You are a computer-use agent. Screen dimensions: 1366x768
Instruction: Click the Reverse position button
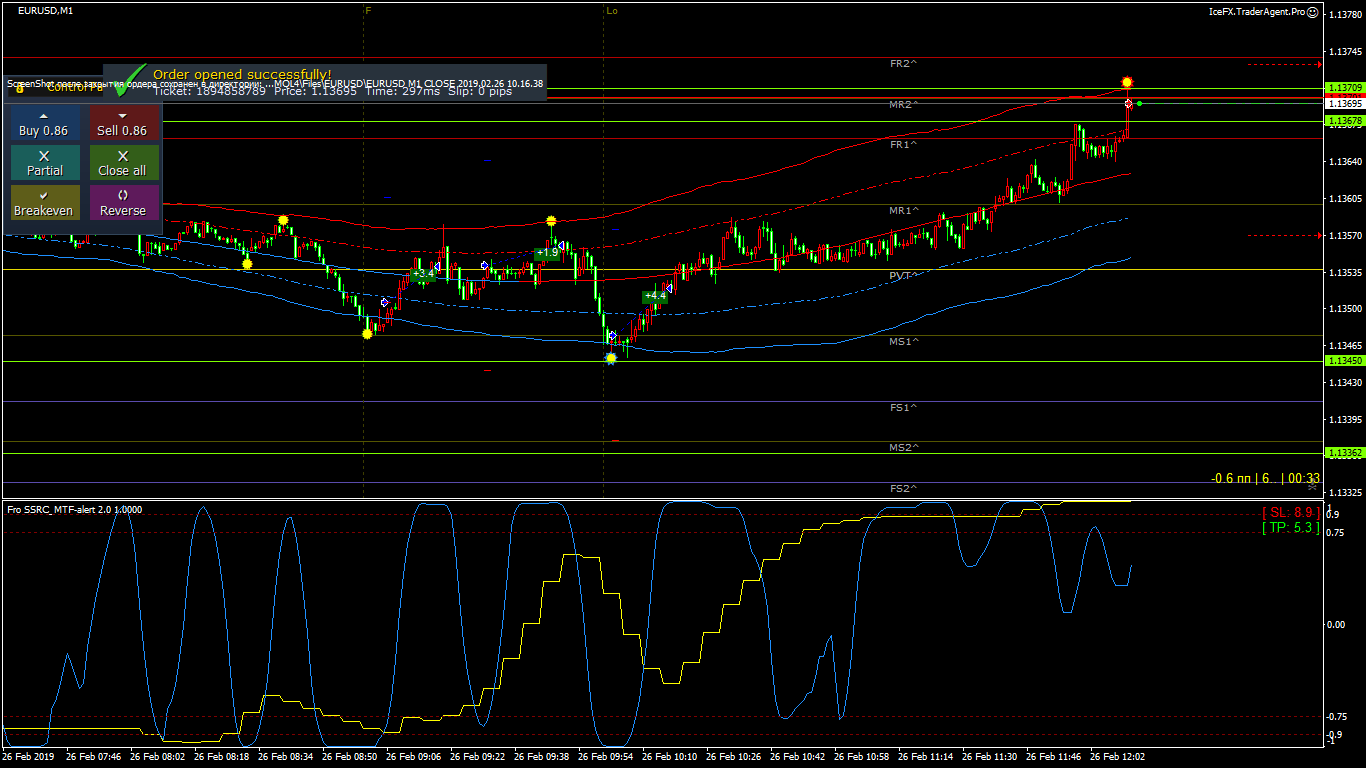click(x=124, y=203)
